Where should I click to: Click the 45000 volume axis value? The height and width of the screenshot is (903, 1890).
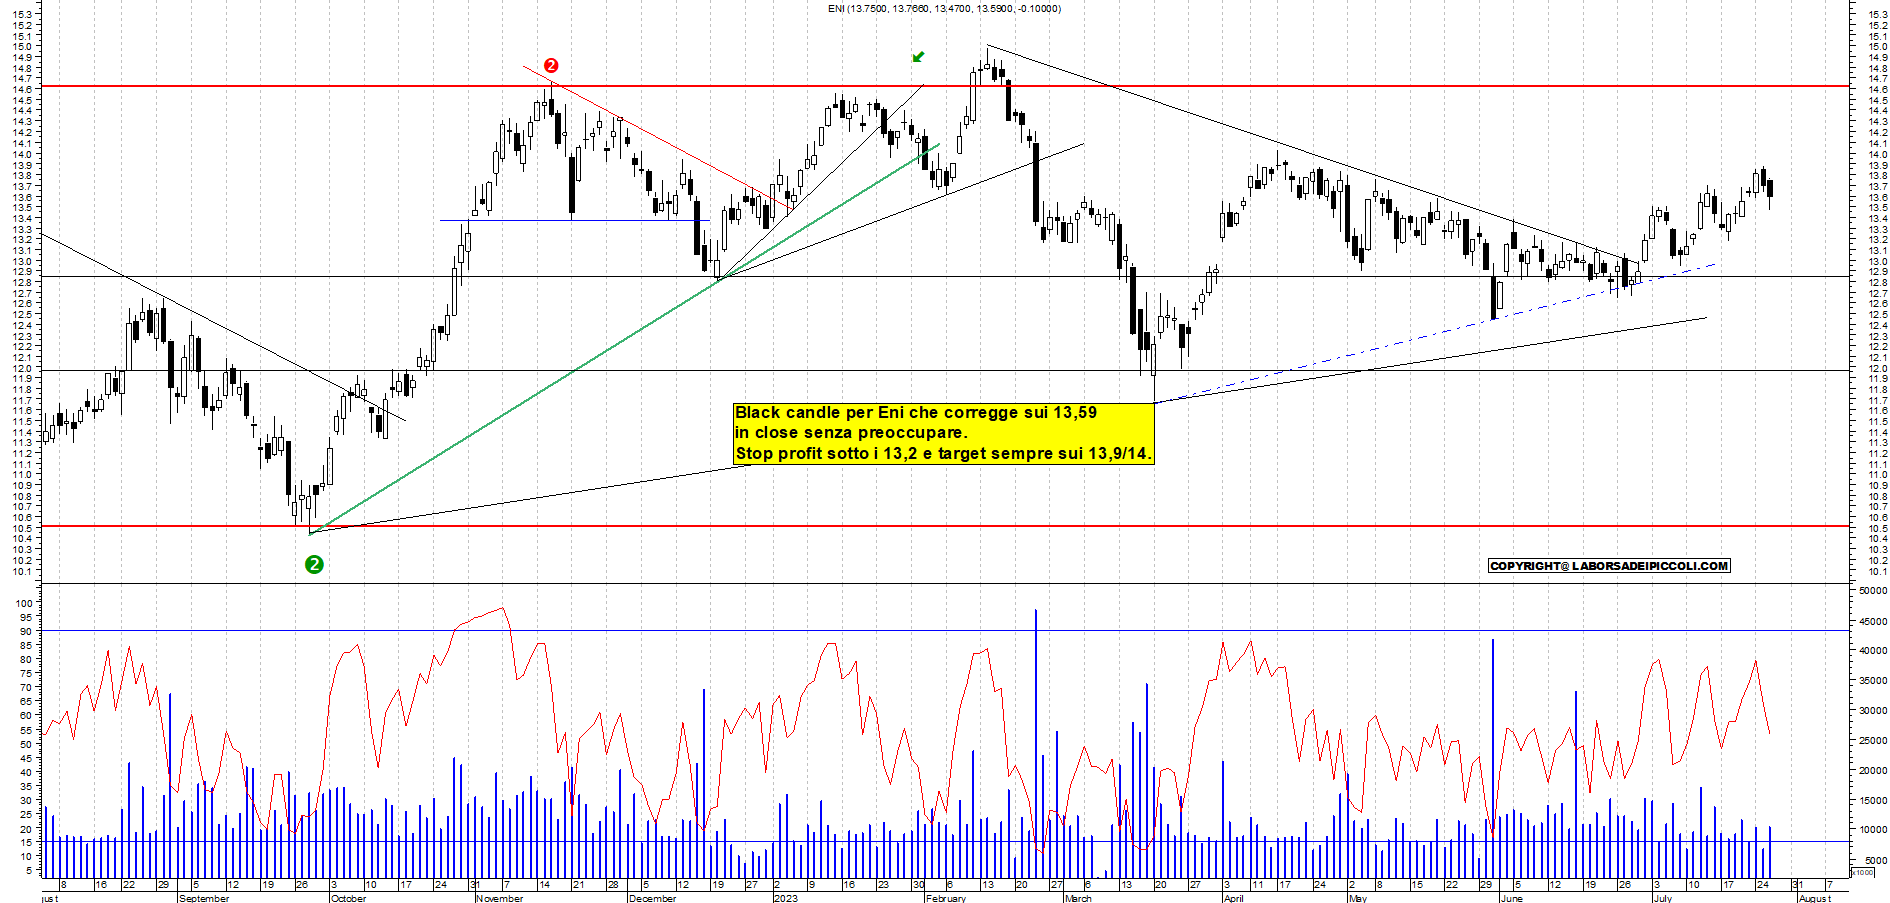[1872, 621]
